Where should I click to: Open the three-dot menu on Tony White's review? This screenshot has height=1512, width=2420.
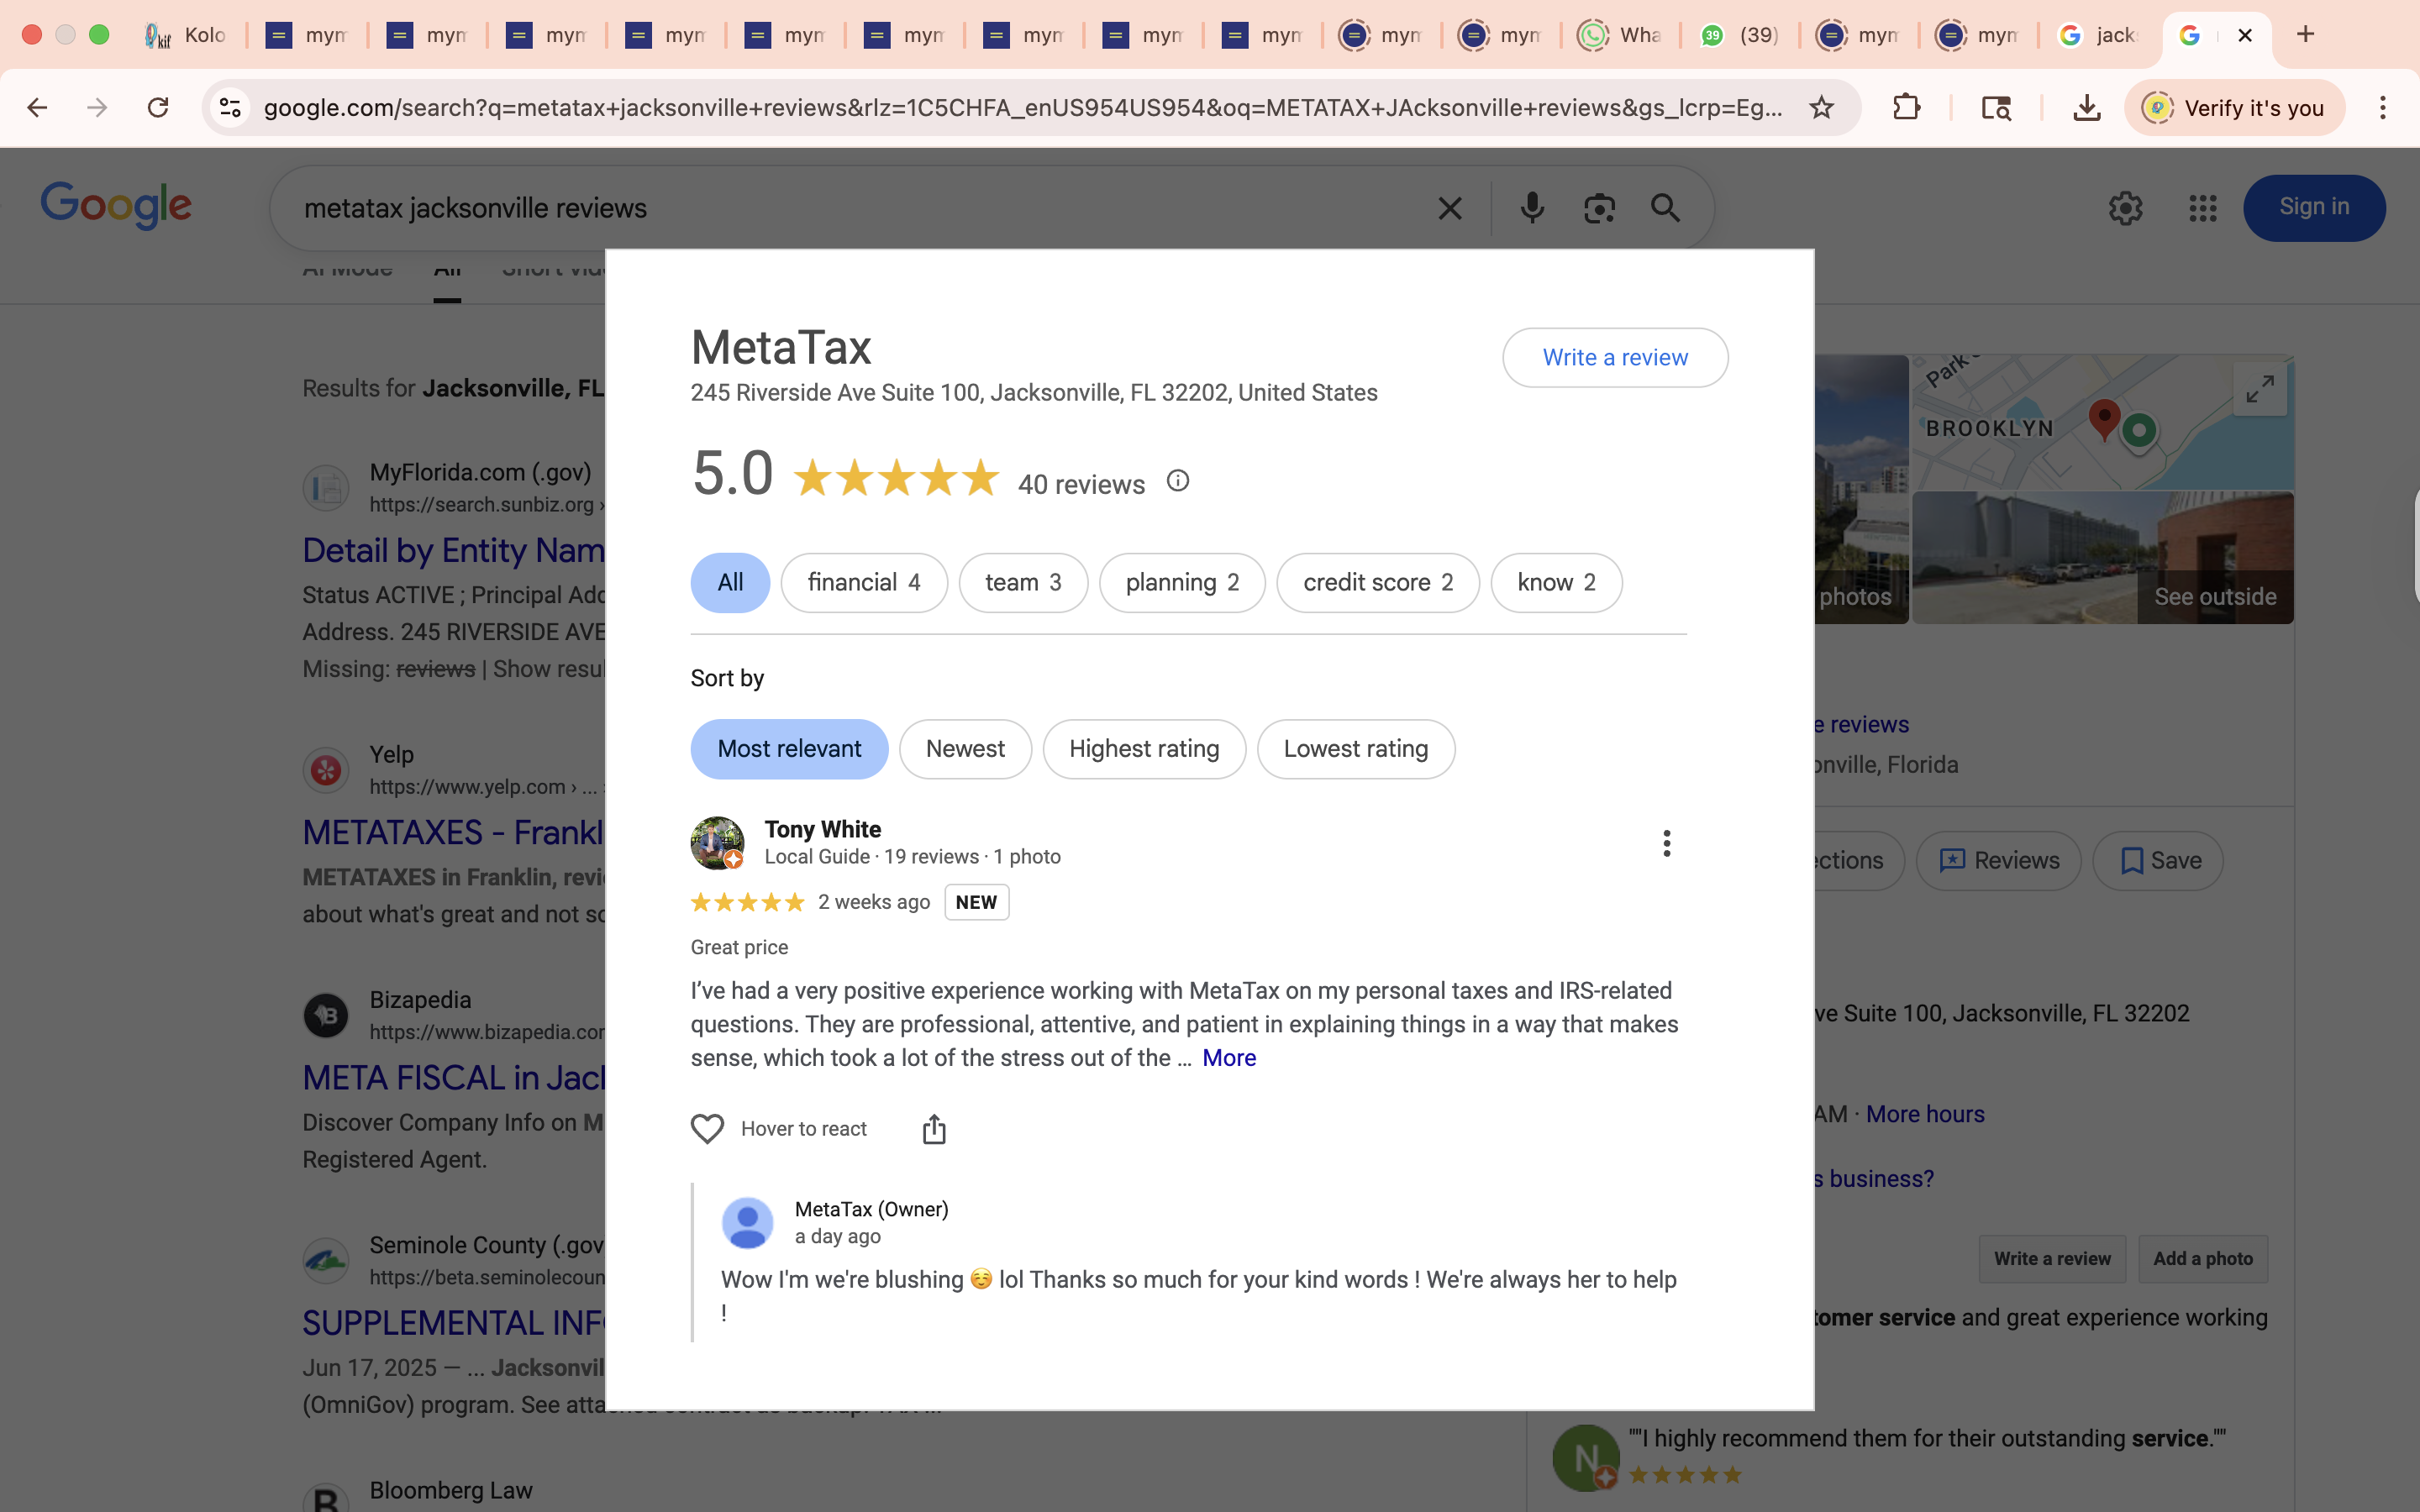(x=1666, y=843)
